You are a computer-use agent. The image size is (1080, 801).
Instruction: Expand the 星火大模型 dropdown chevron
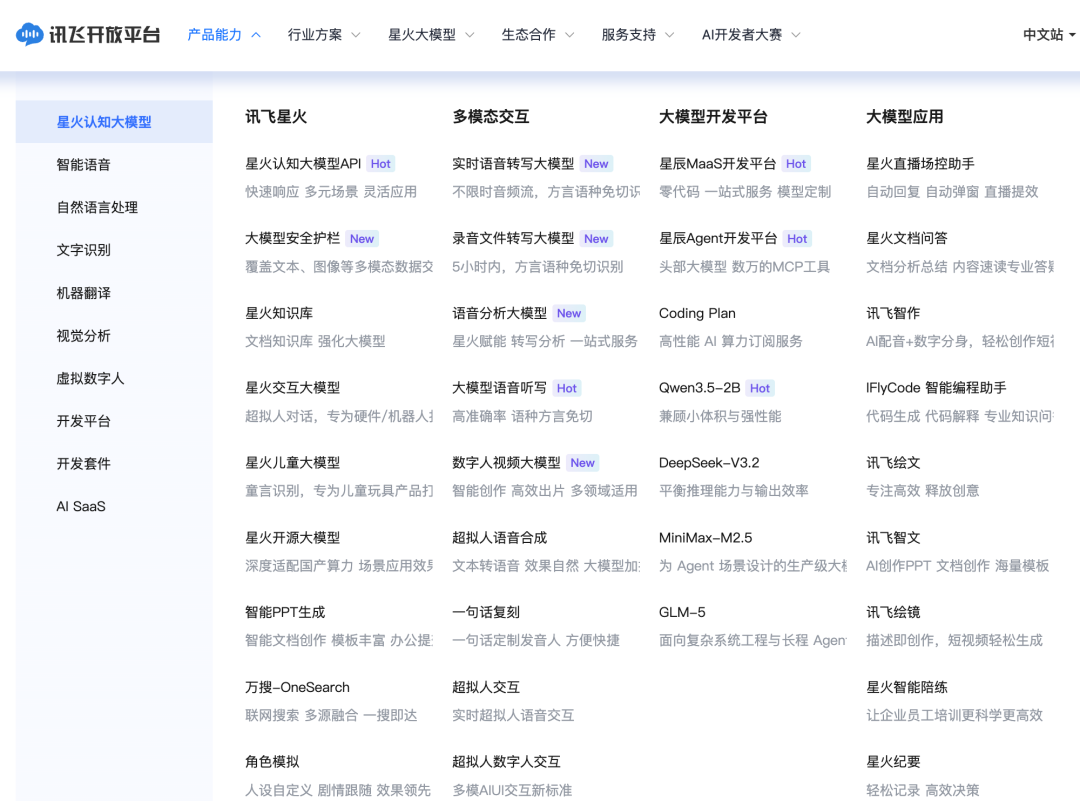(470, 35)
